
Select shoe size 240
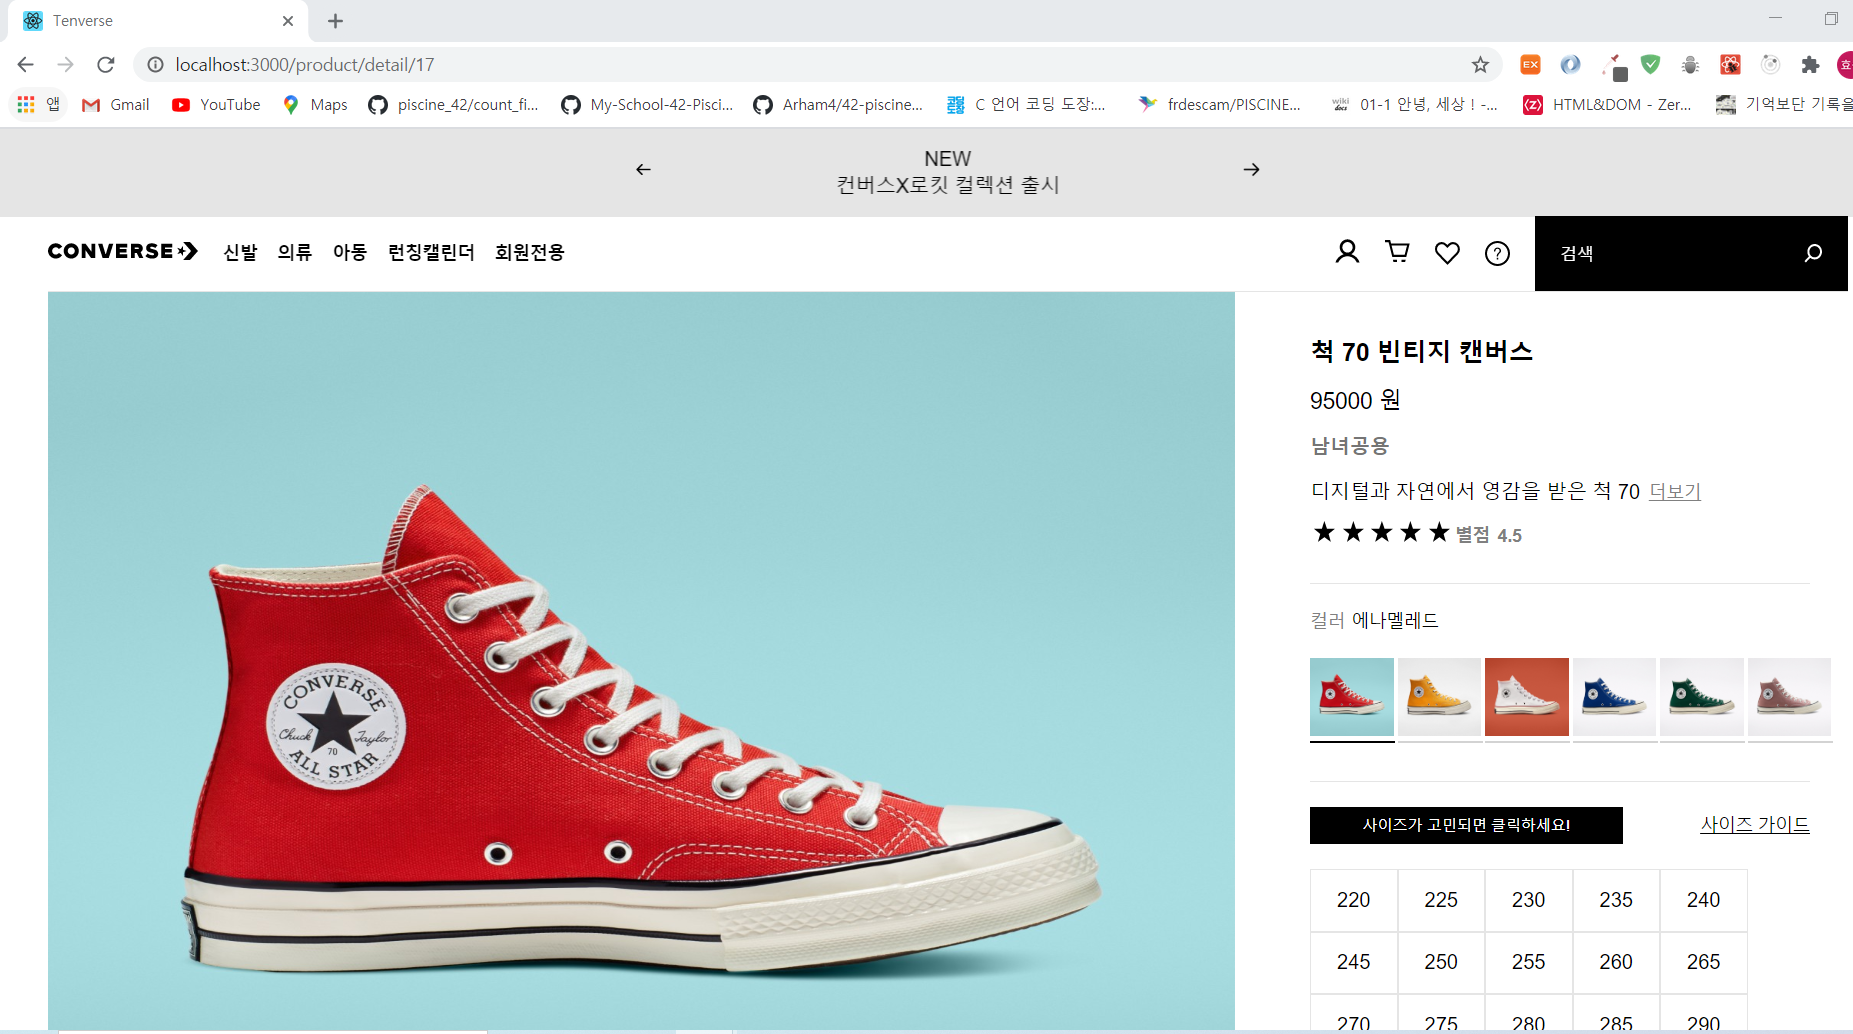(1702, 900)
